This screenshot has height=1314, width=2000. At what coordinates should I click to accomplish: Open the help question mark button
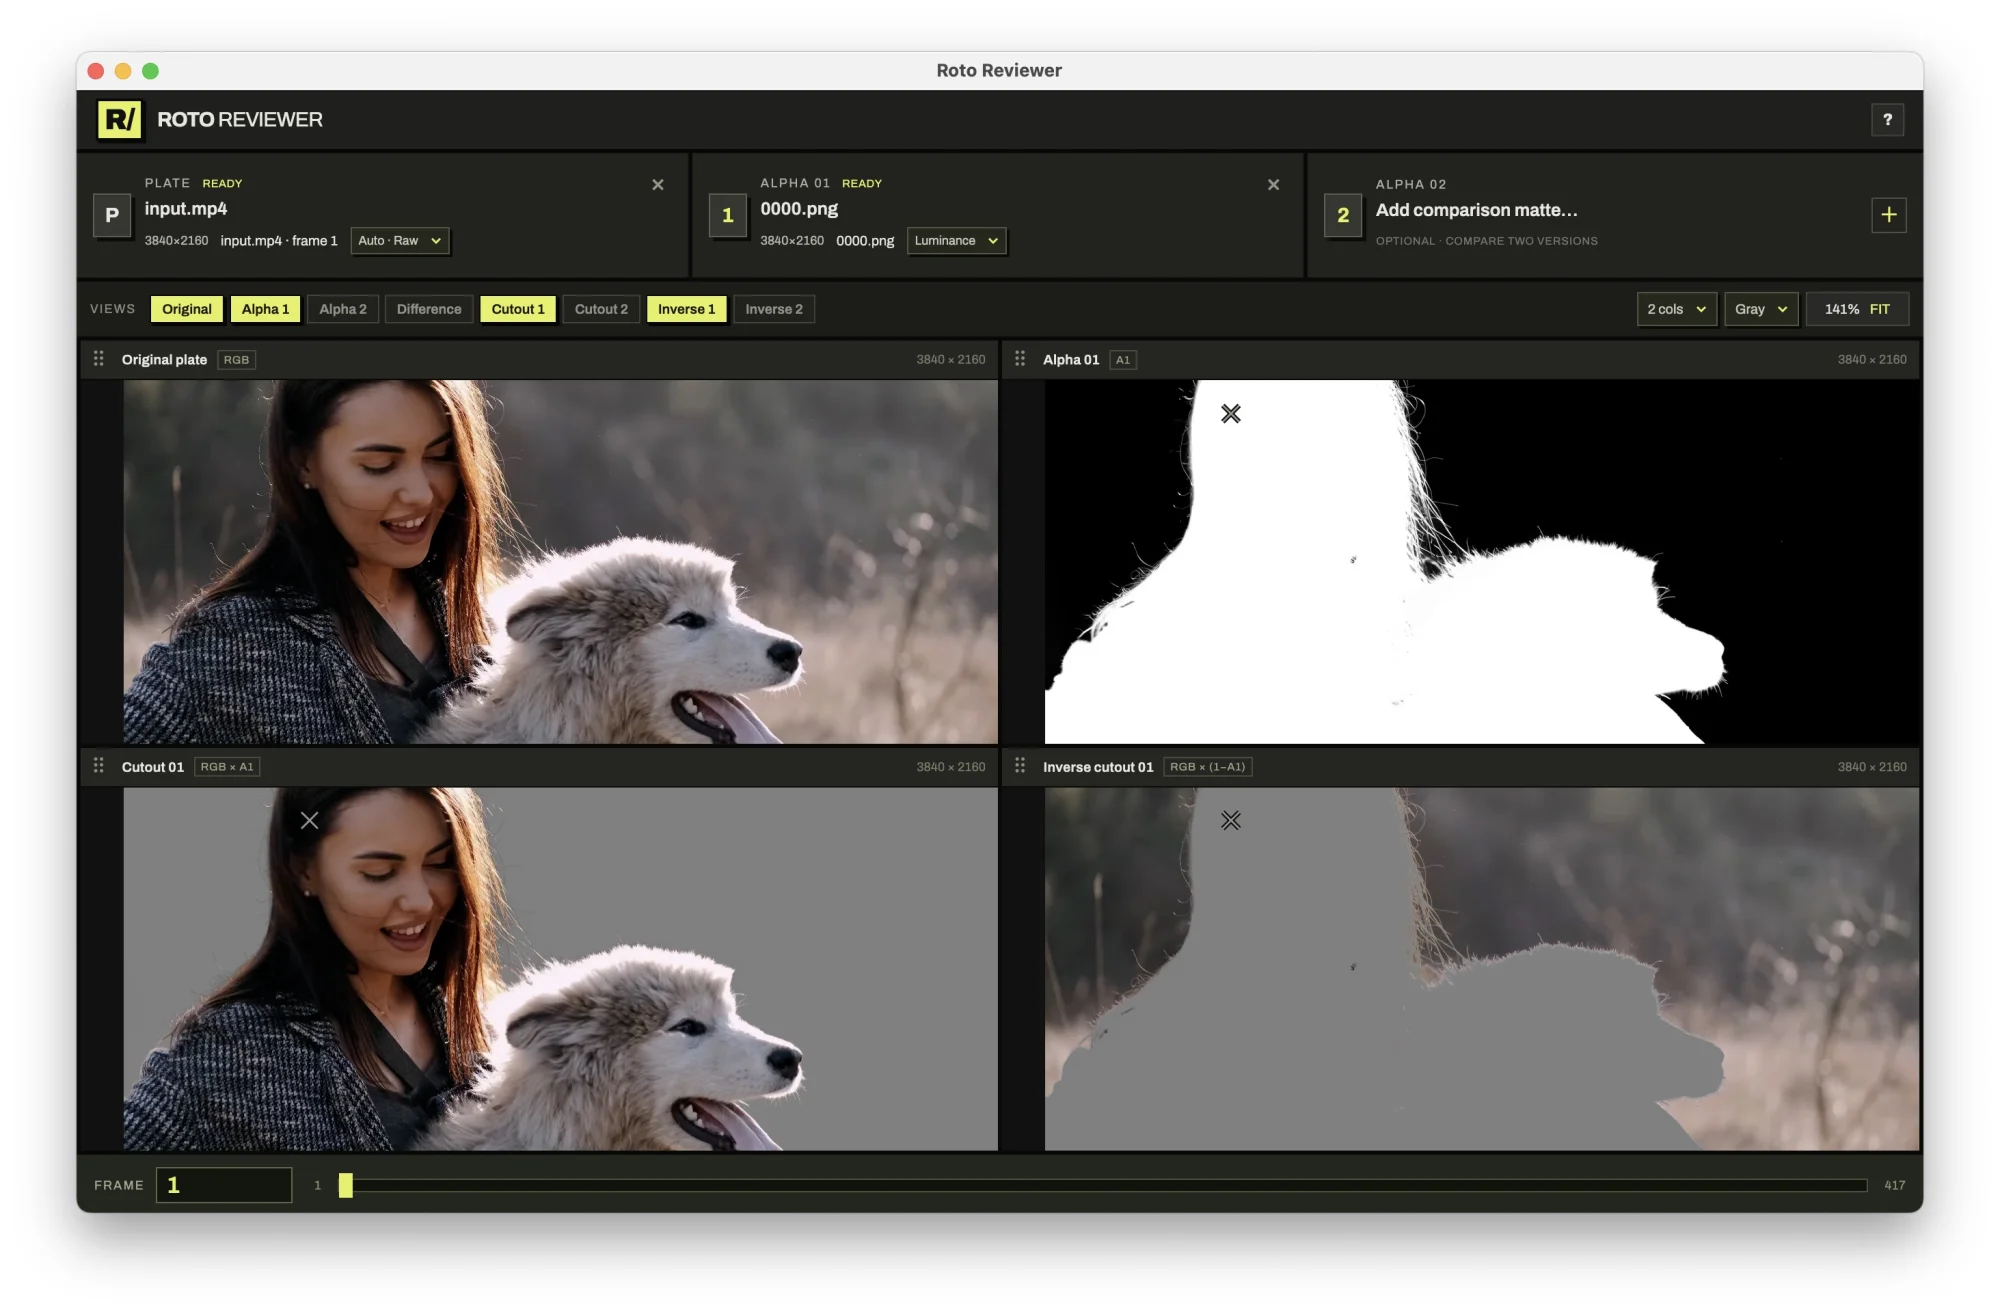pos(1887,120)
